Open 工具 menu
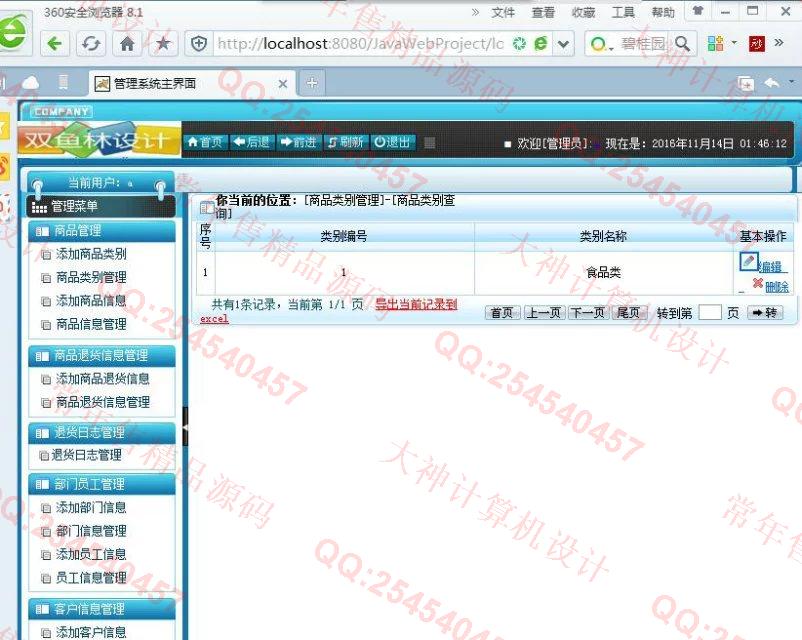The image size is (802, 640). (623, 12)
